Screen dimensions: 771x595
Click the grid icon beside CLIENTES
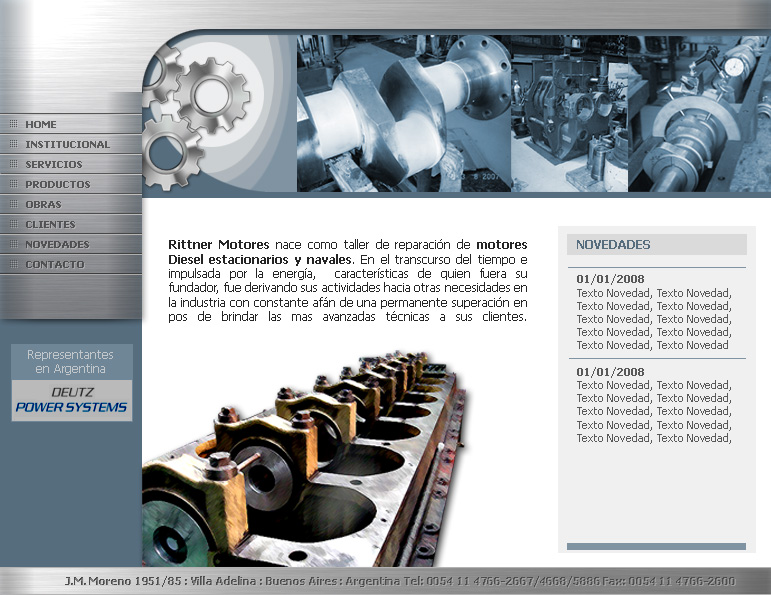[x=14, y=224]
